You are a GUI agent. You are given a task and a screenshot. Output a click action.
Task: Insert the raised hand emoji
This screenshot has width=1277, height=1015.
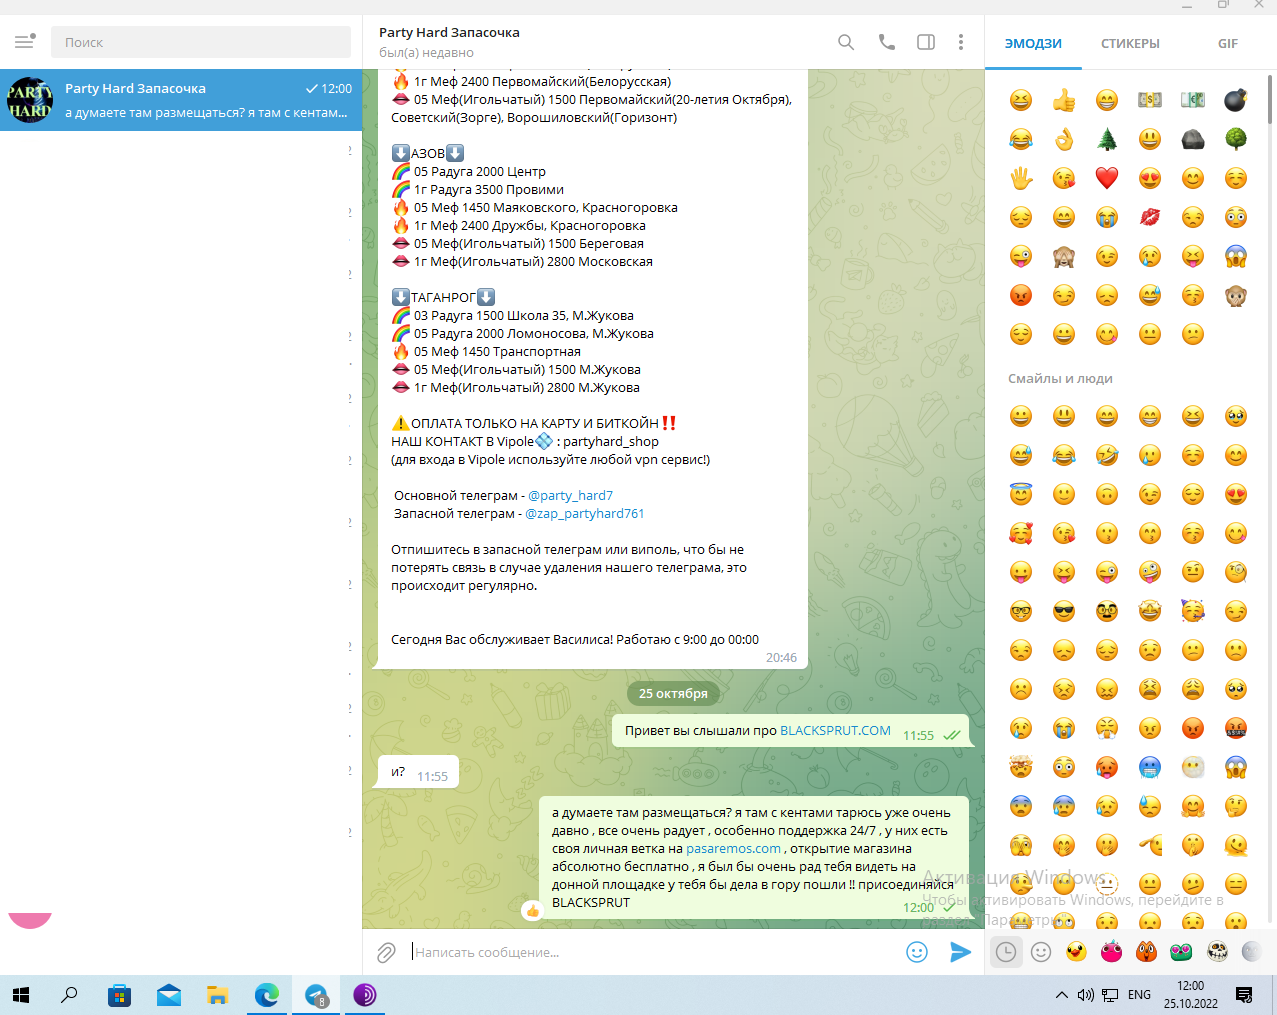[x=1021, y=178]
